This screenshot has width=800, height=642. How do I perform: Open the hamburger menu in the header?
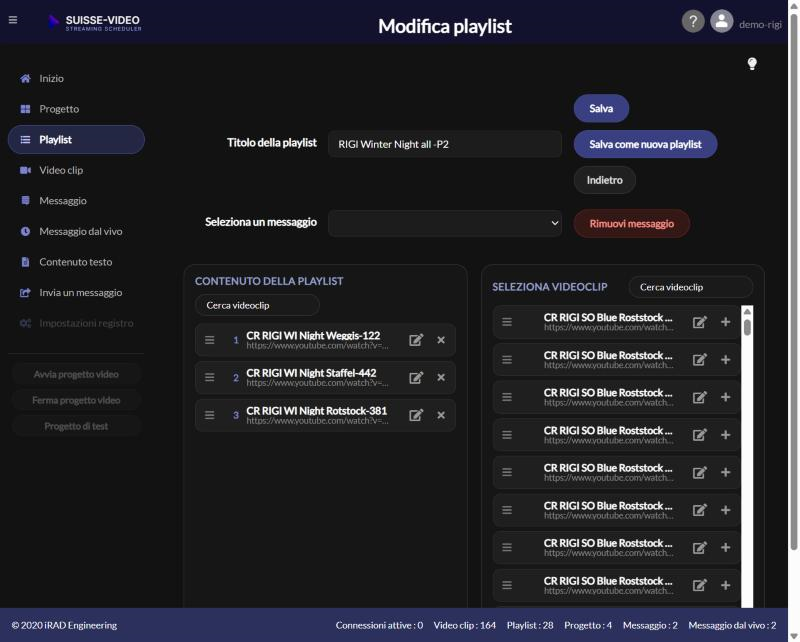[x=13, y=20]
